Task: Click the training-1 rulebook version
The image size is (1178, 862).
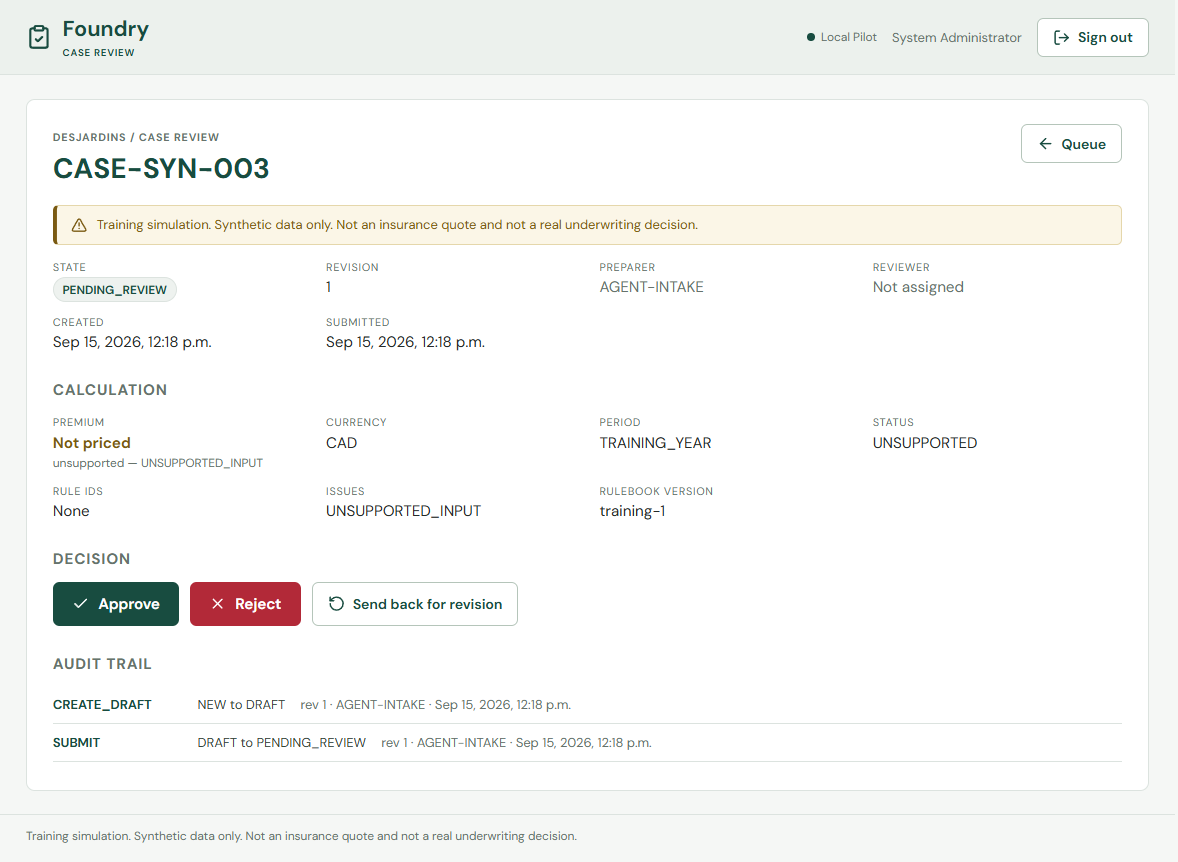Action: (632, 511)
